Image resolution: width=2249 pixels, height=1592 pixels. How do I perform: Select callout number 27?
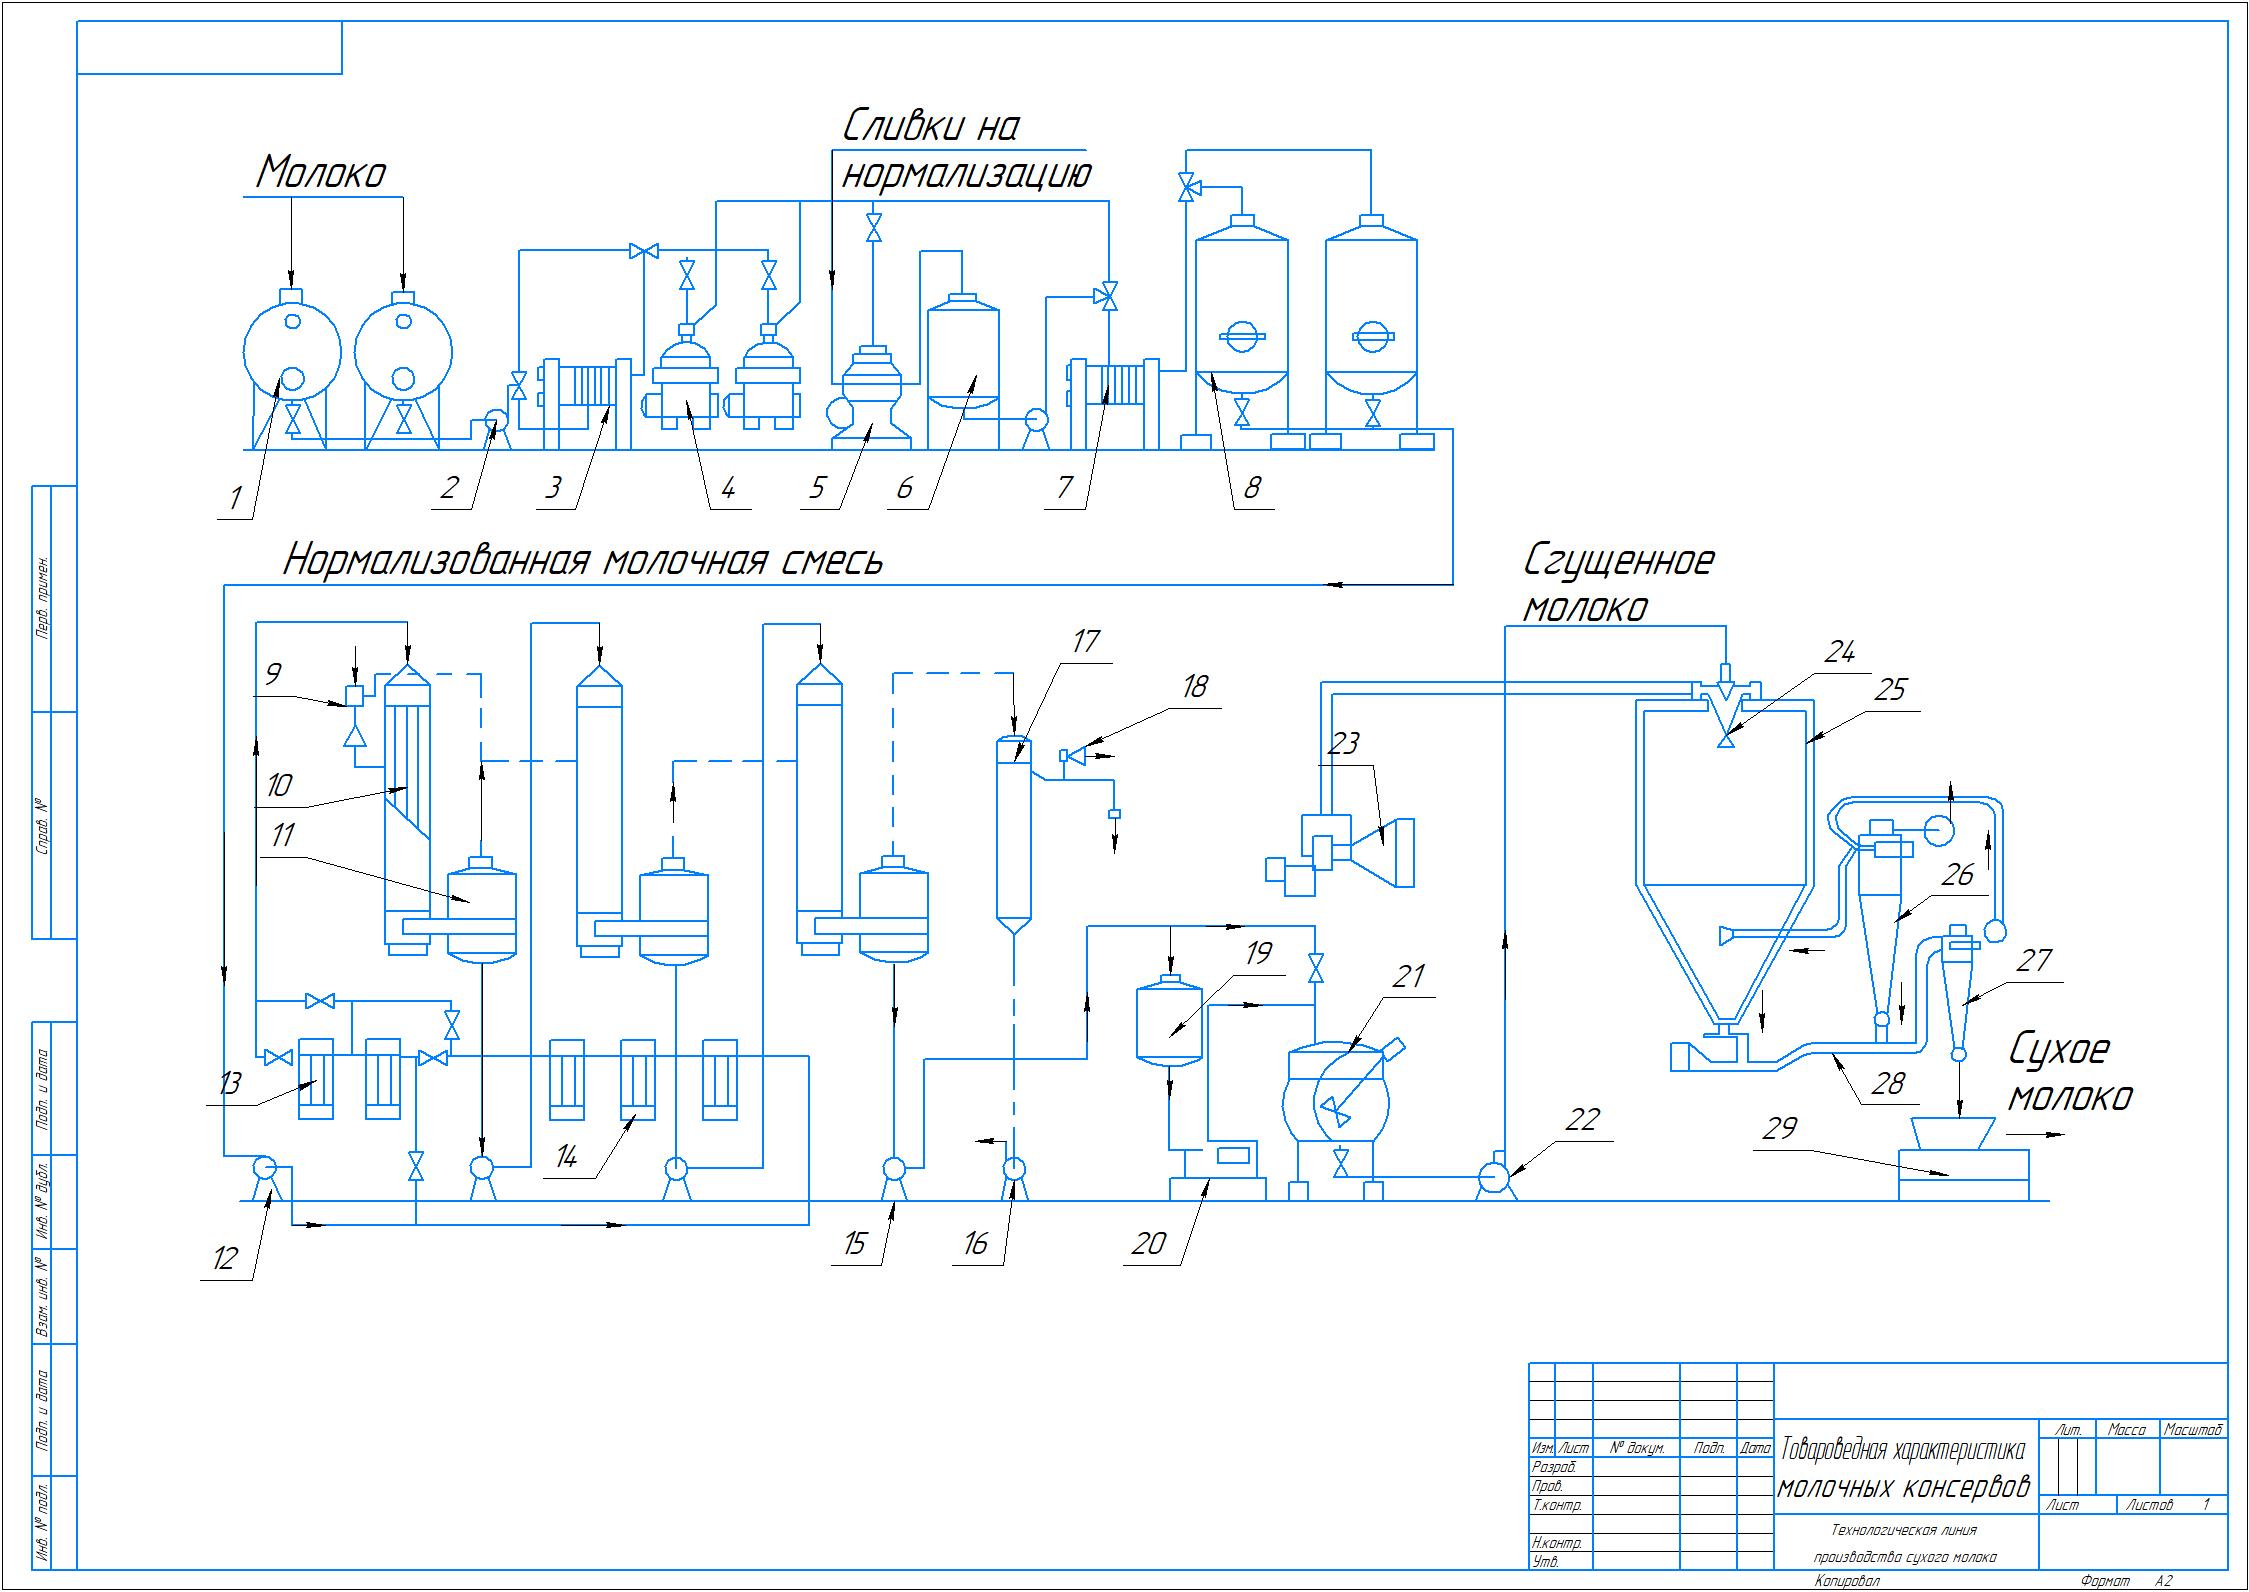2034,960
